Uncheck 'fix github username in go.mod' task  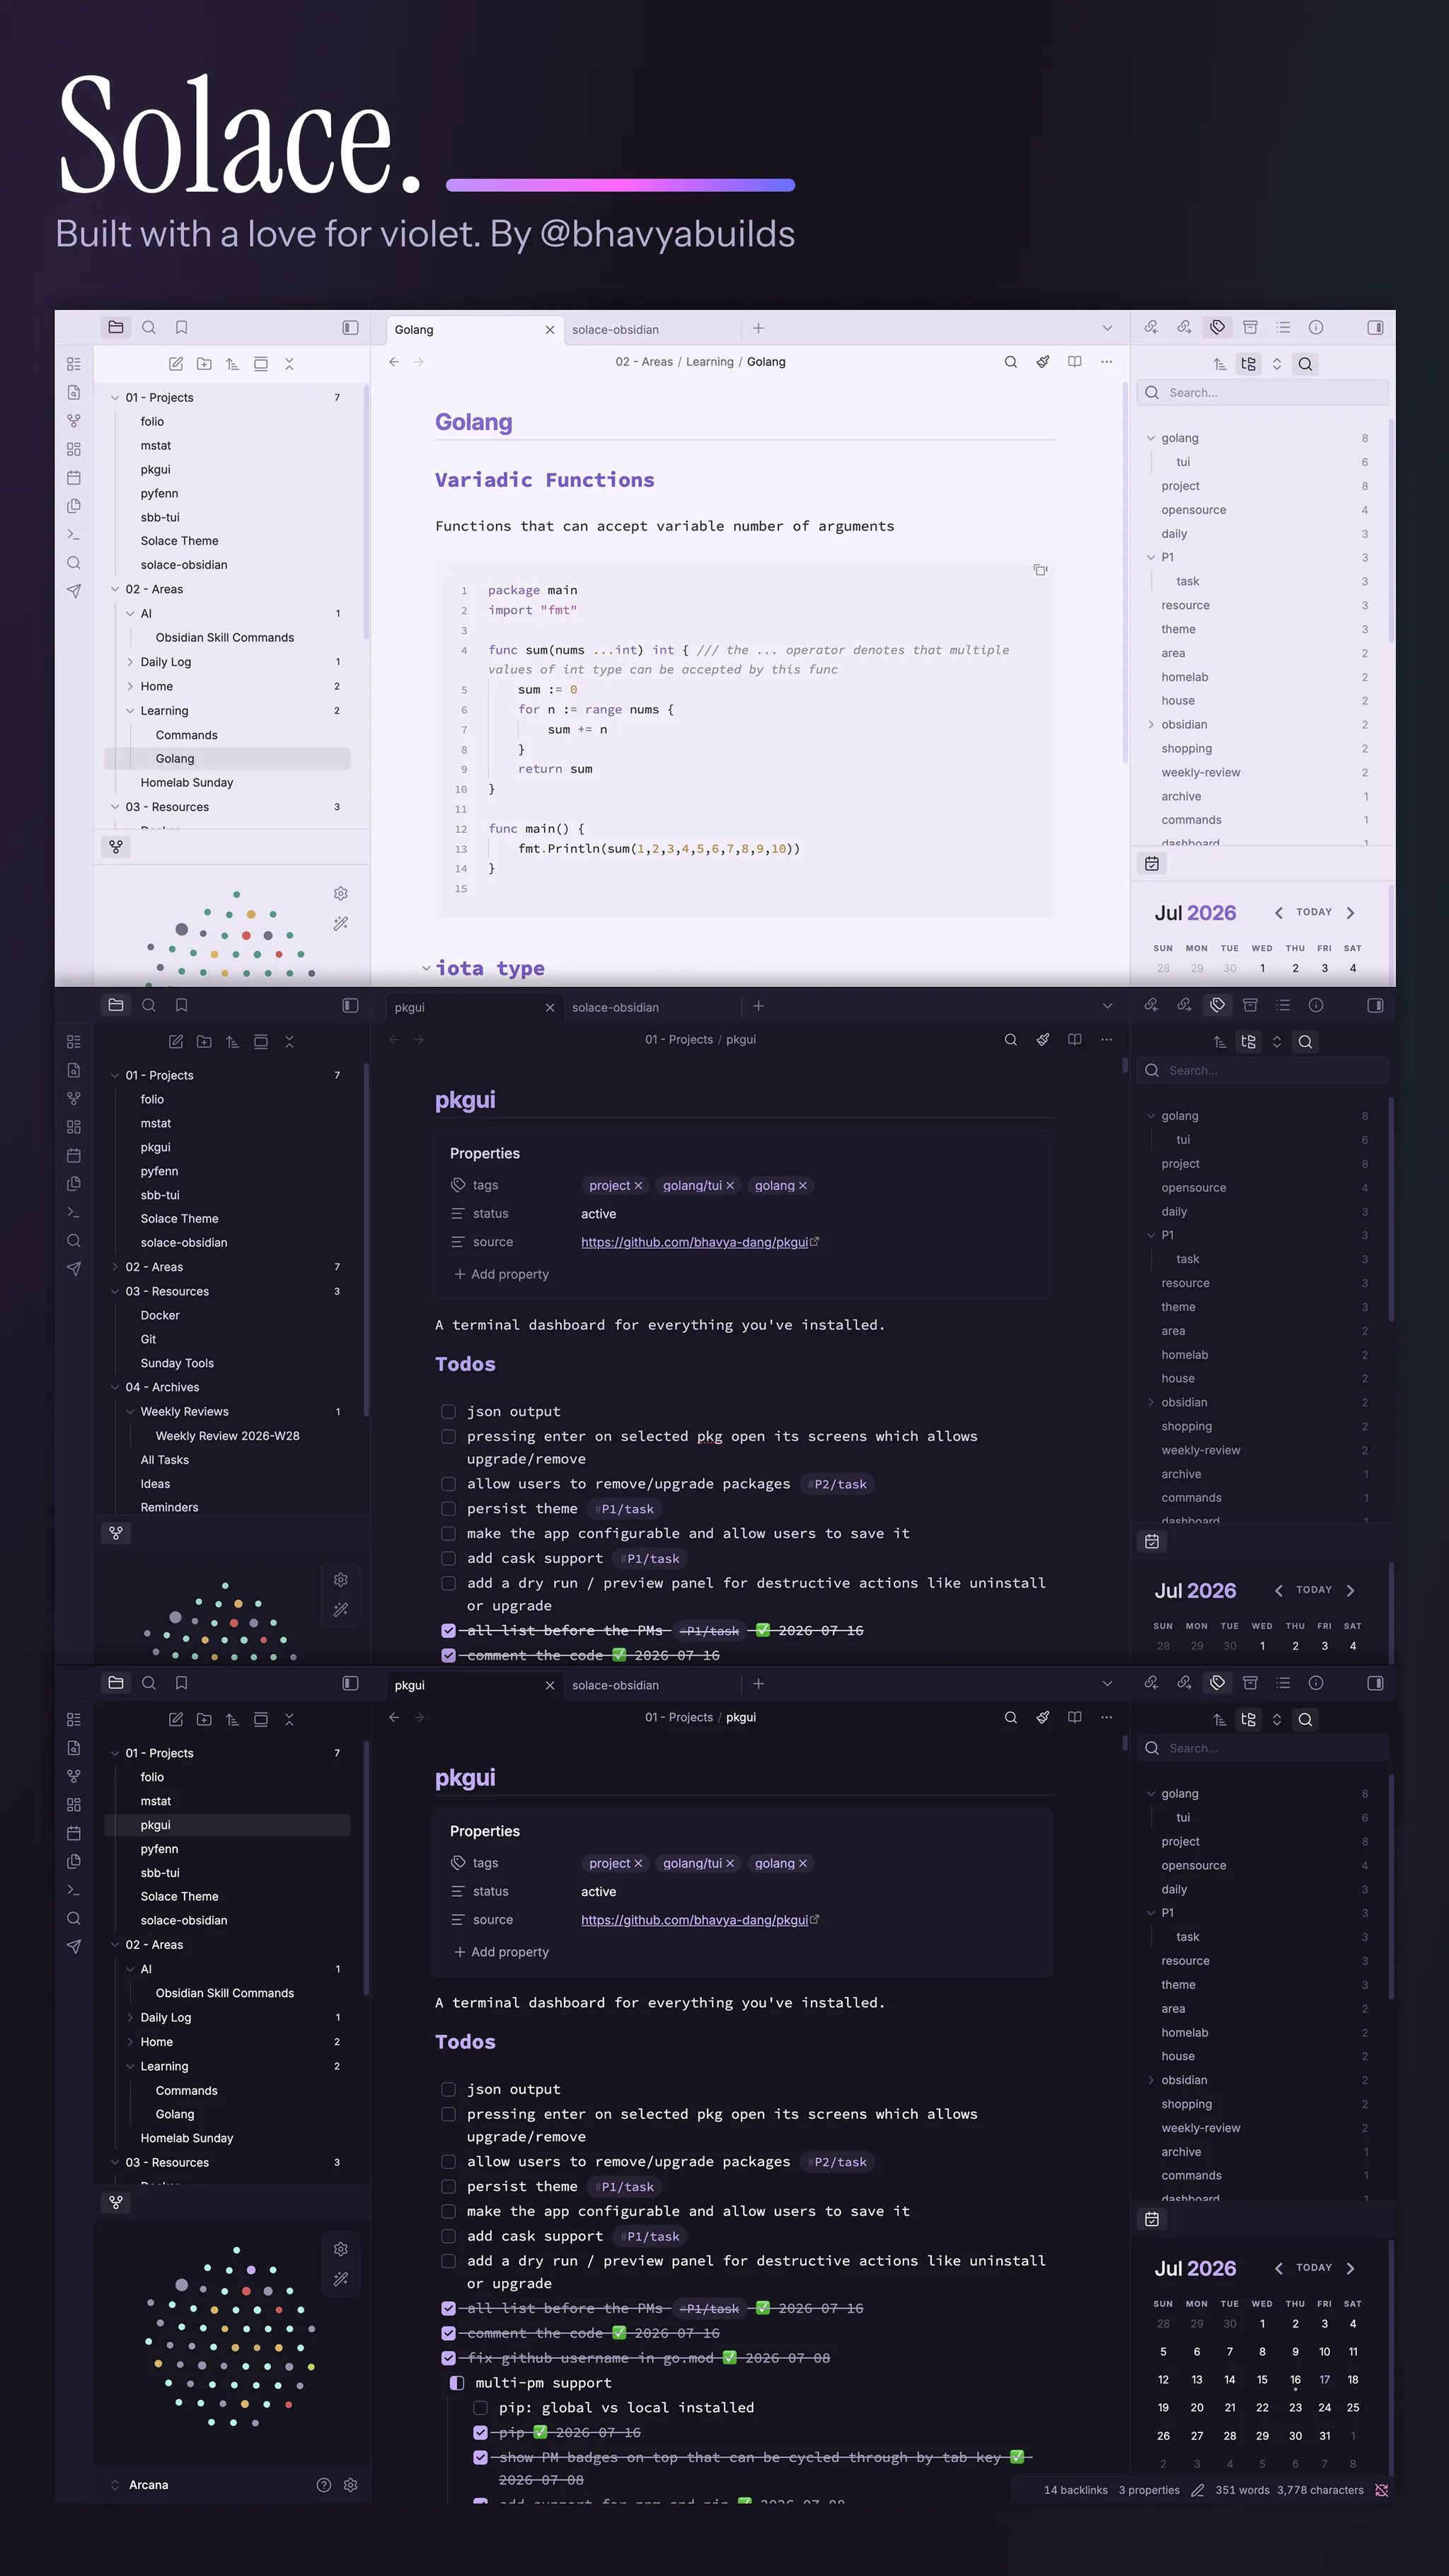(449, 2358)
